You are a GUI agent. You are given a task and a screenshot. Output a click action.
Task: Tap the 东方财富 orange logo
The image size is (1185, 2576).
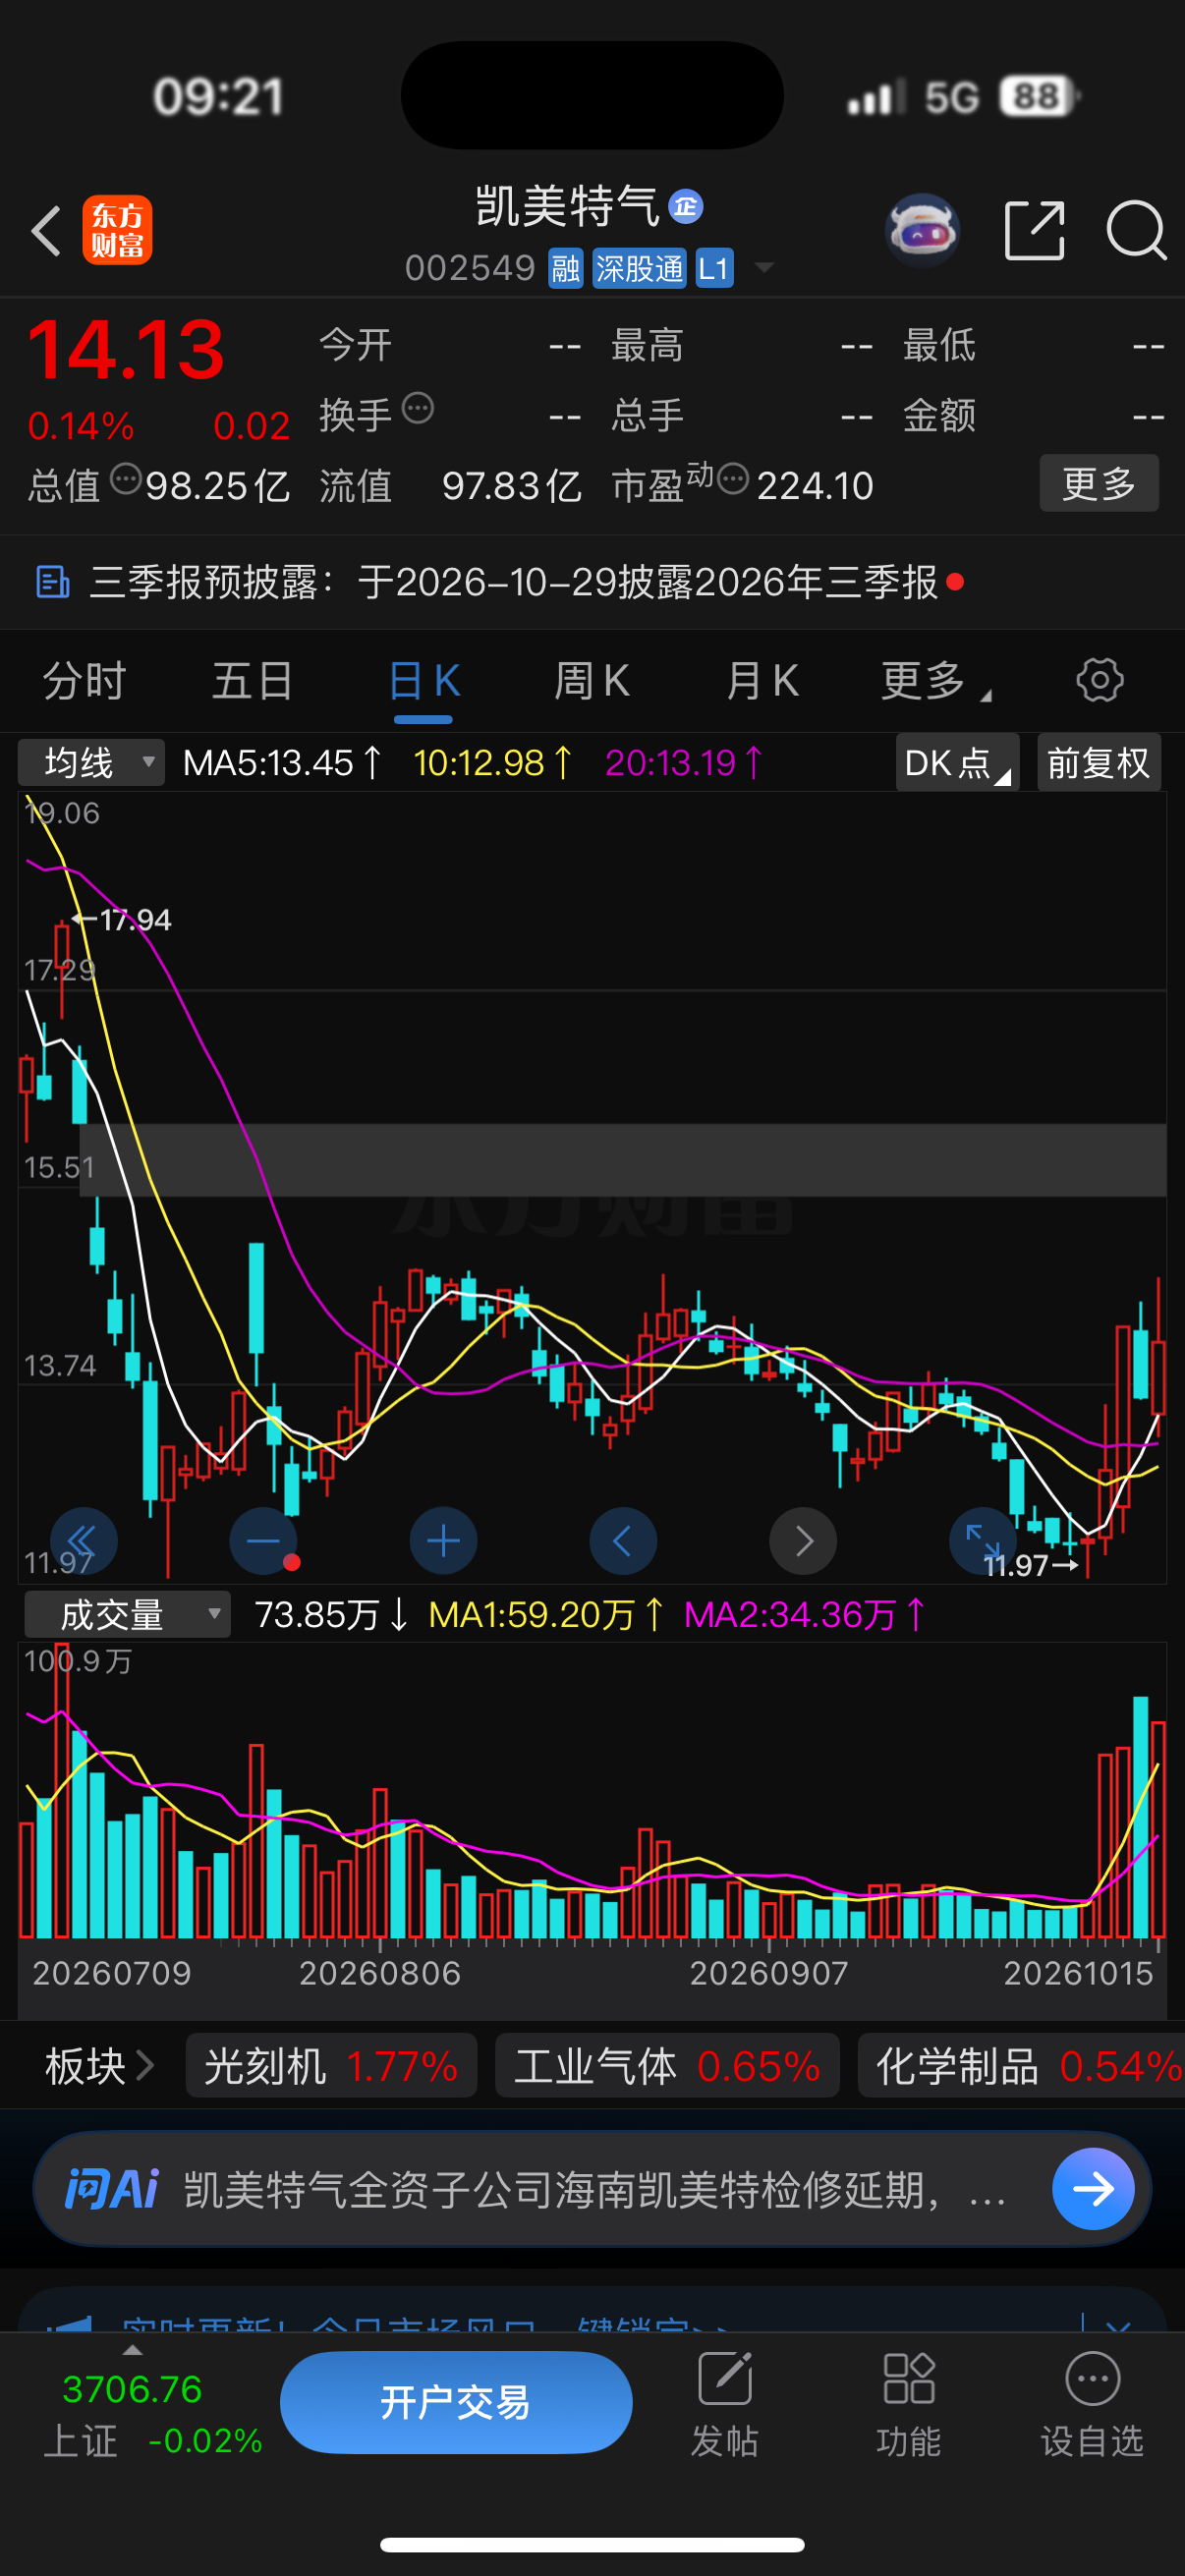click(117, 230)
